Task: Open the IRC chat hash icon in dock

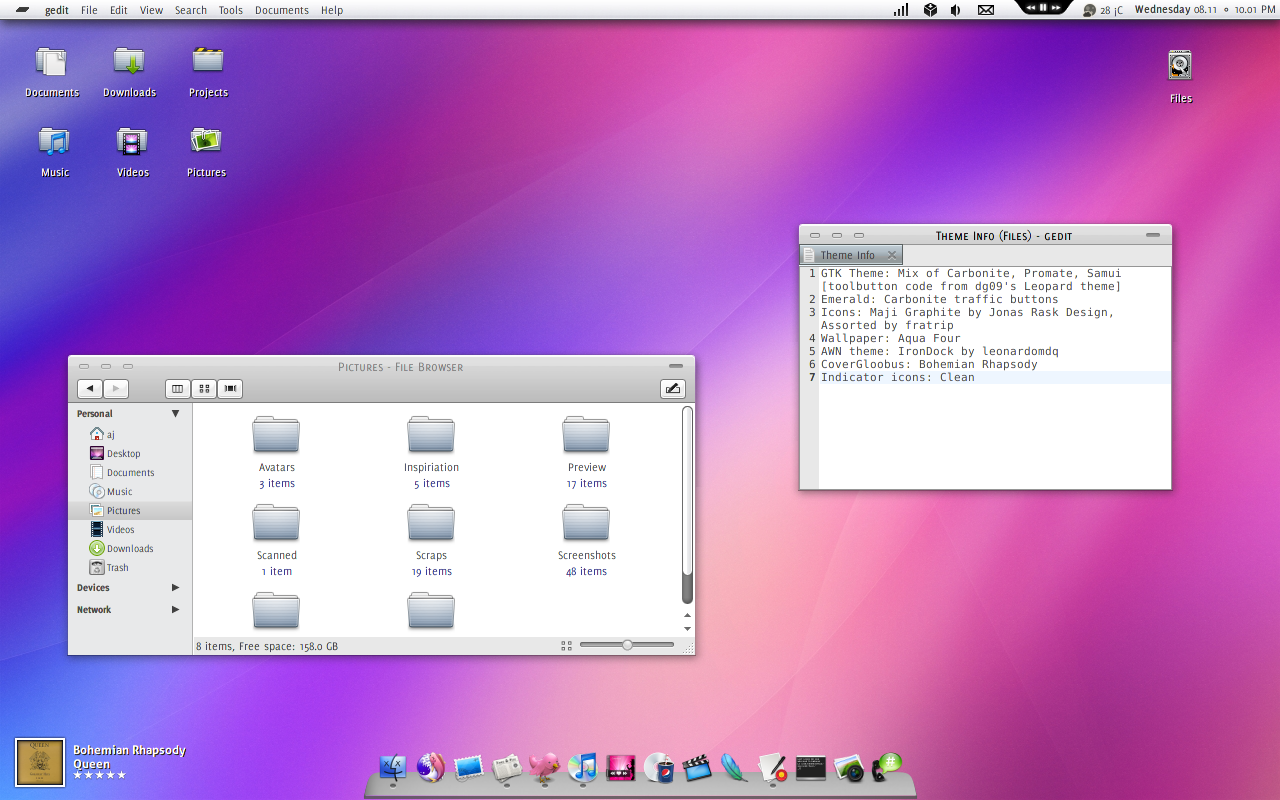Action: (886, 766)
